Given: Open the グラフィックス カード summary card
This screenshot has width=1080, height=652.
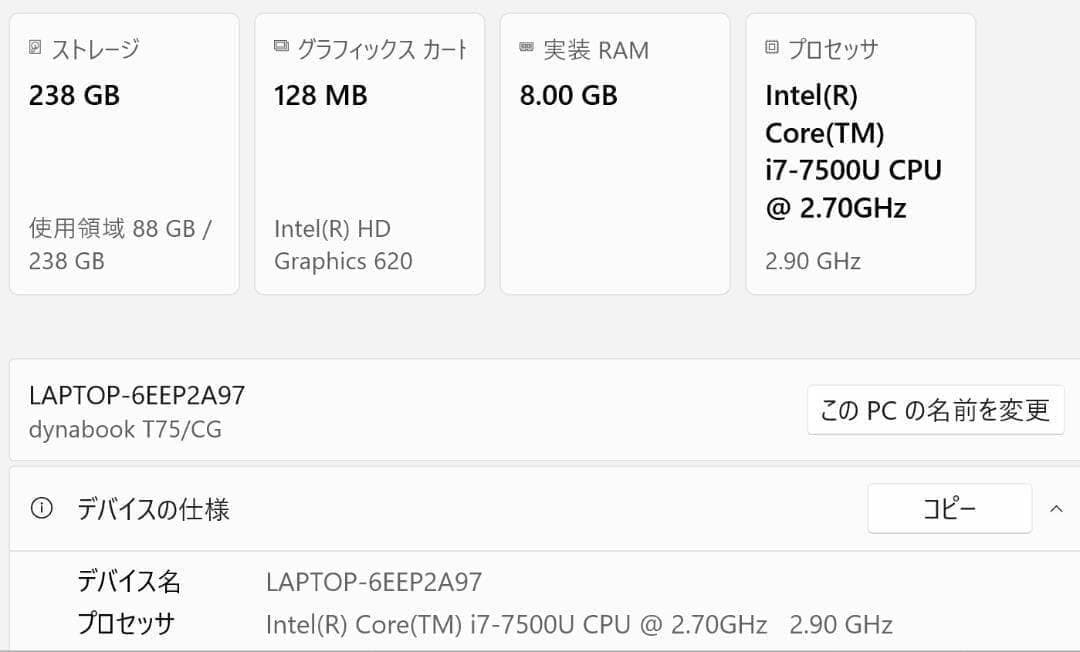Looking at the screenshot, I should pyautogui.click(x=369, y=152).
